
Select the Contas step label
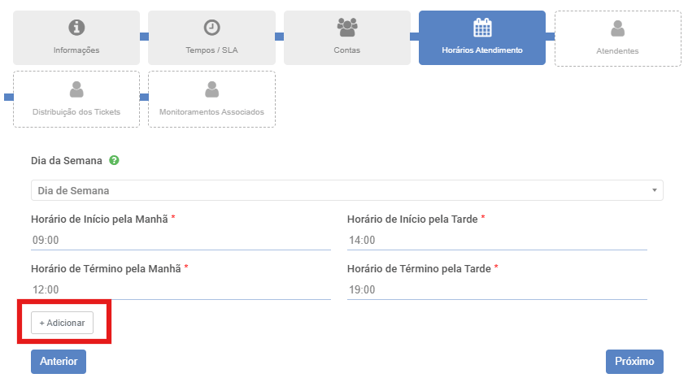click(347, 50)
